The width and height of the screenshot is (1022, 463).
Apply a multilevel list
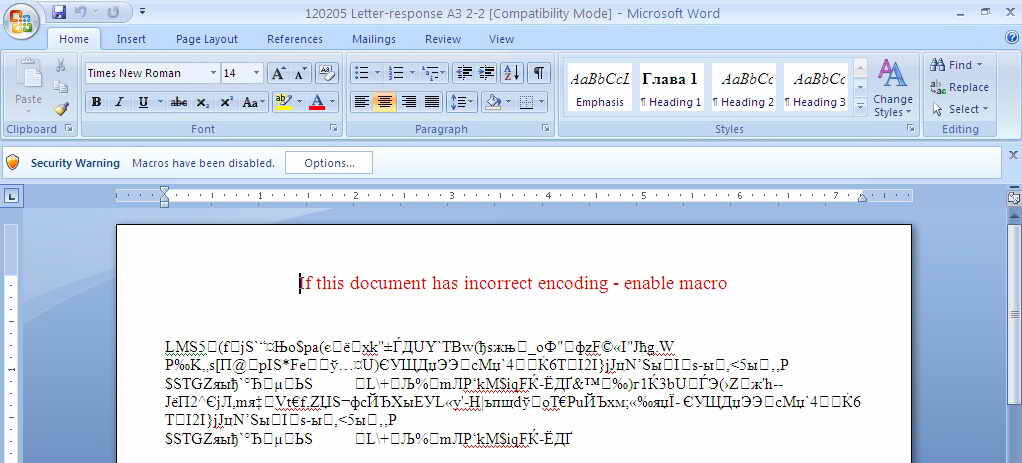430,73
